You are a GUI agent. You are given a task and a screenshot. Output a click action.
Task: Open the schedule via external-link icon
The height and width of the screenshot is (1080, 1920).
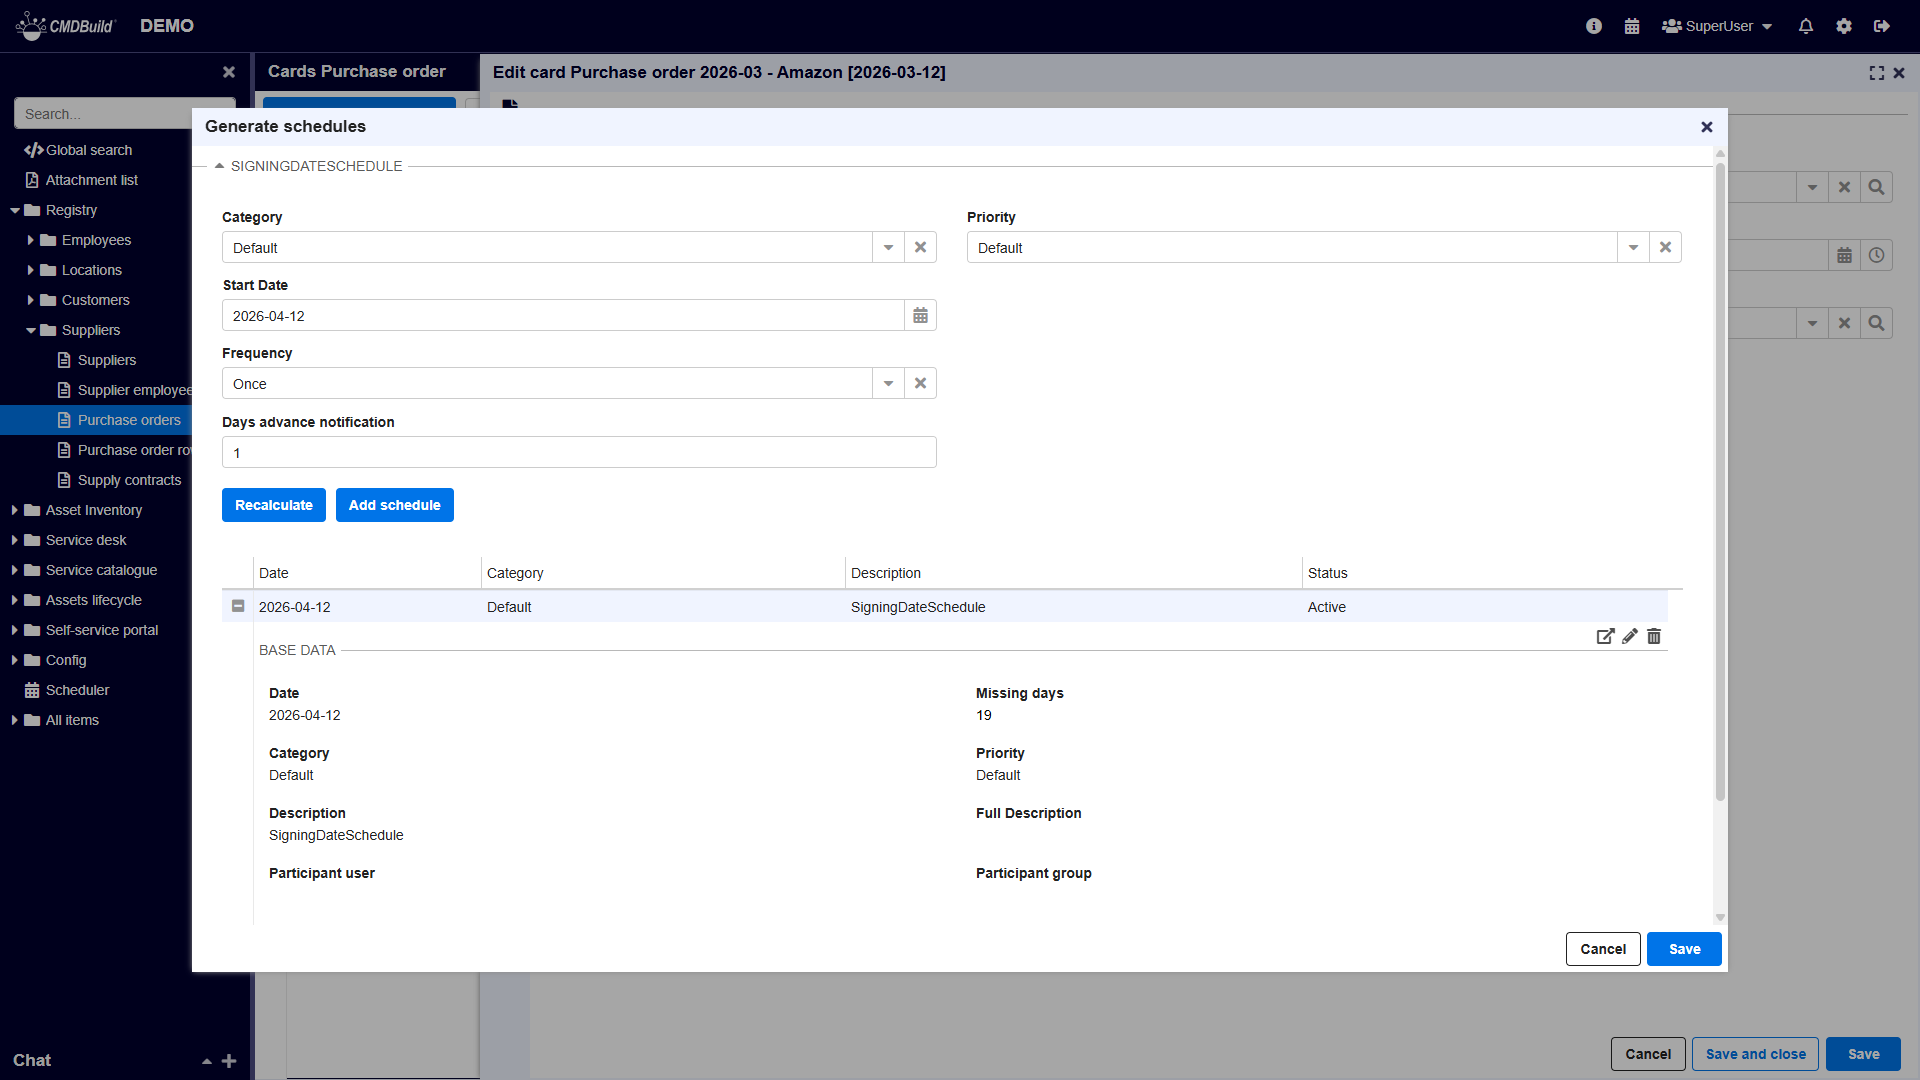pyautogui.click(x=1605, y=636)
